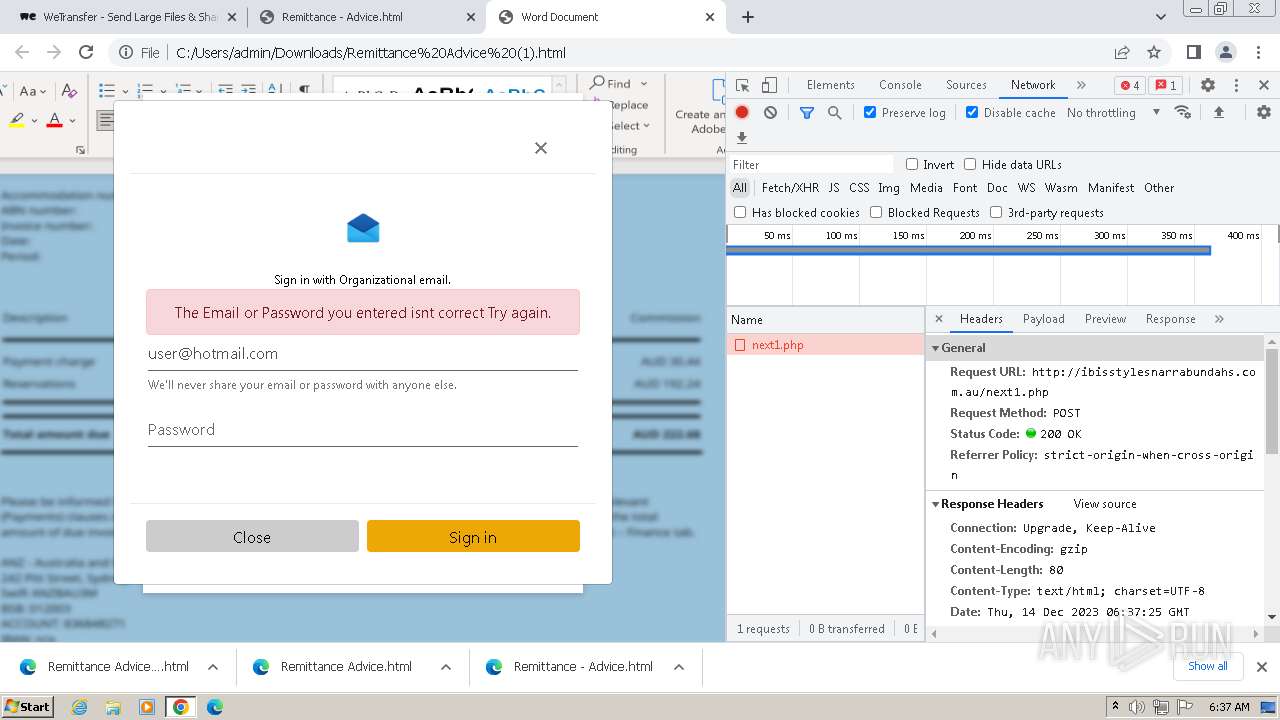Clear the network log
Image resolution: width=1280 pixels, height=720 pixels.
(x=770, y=113)
